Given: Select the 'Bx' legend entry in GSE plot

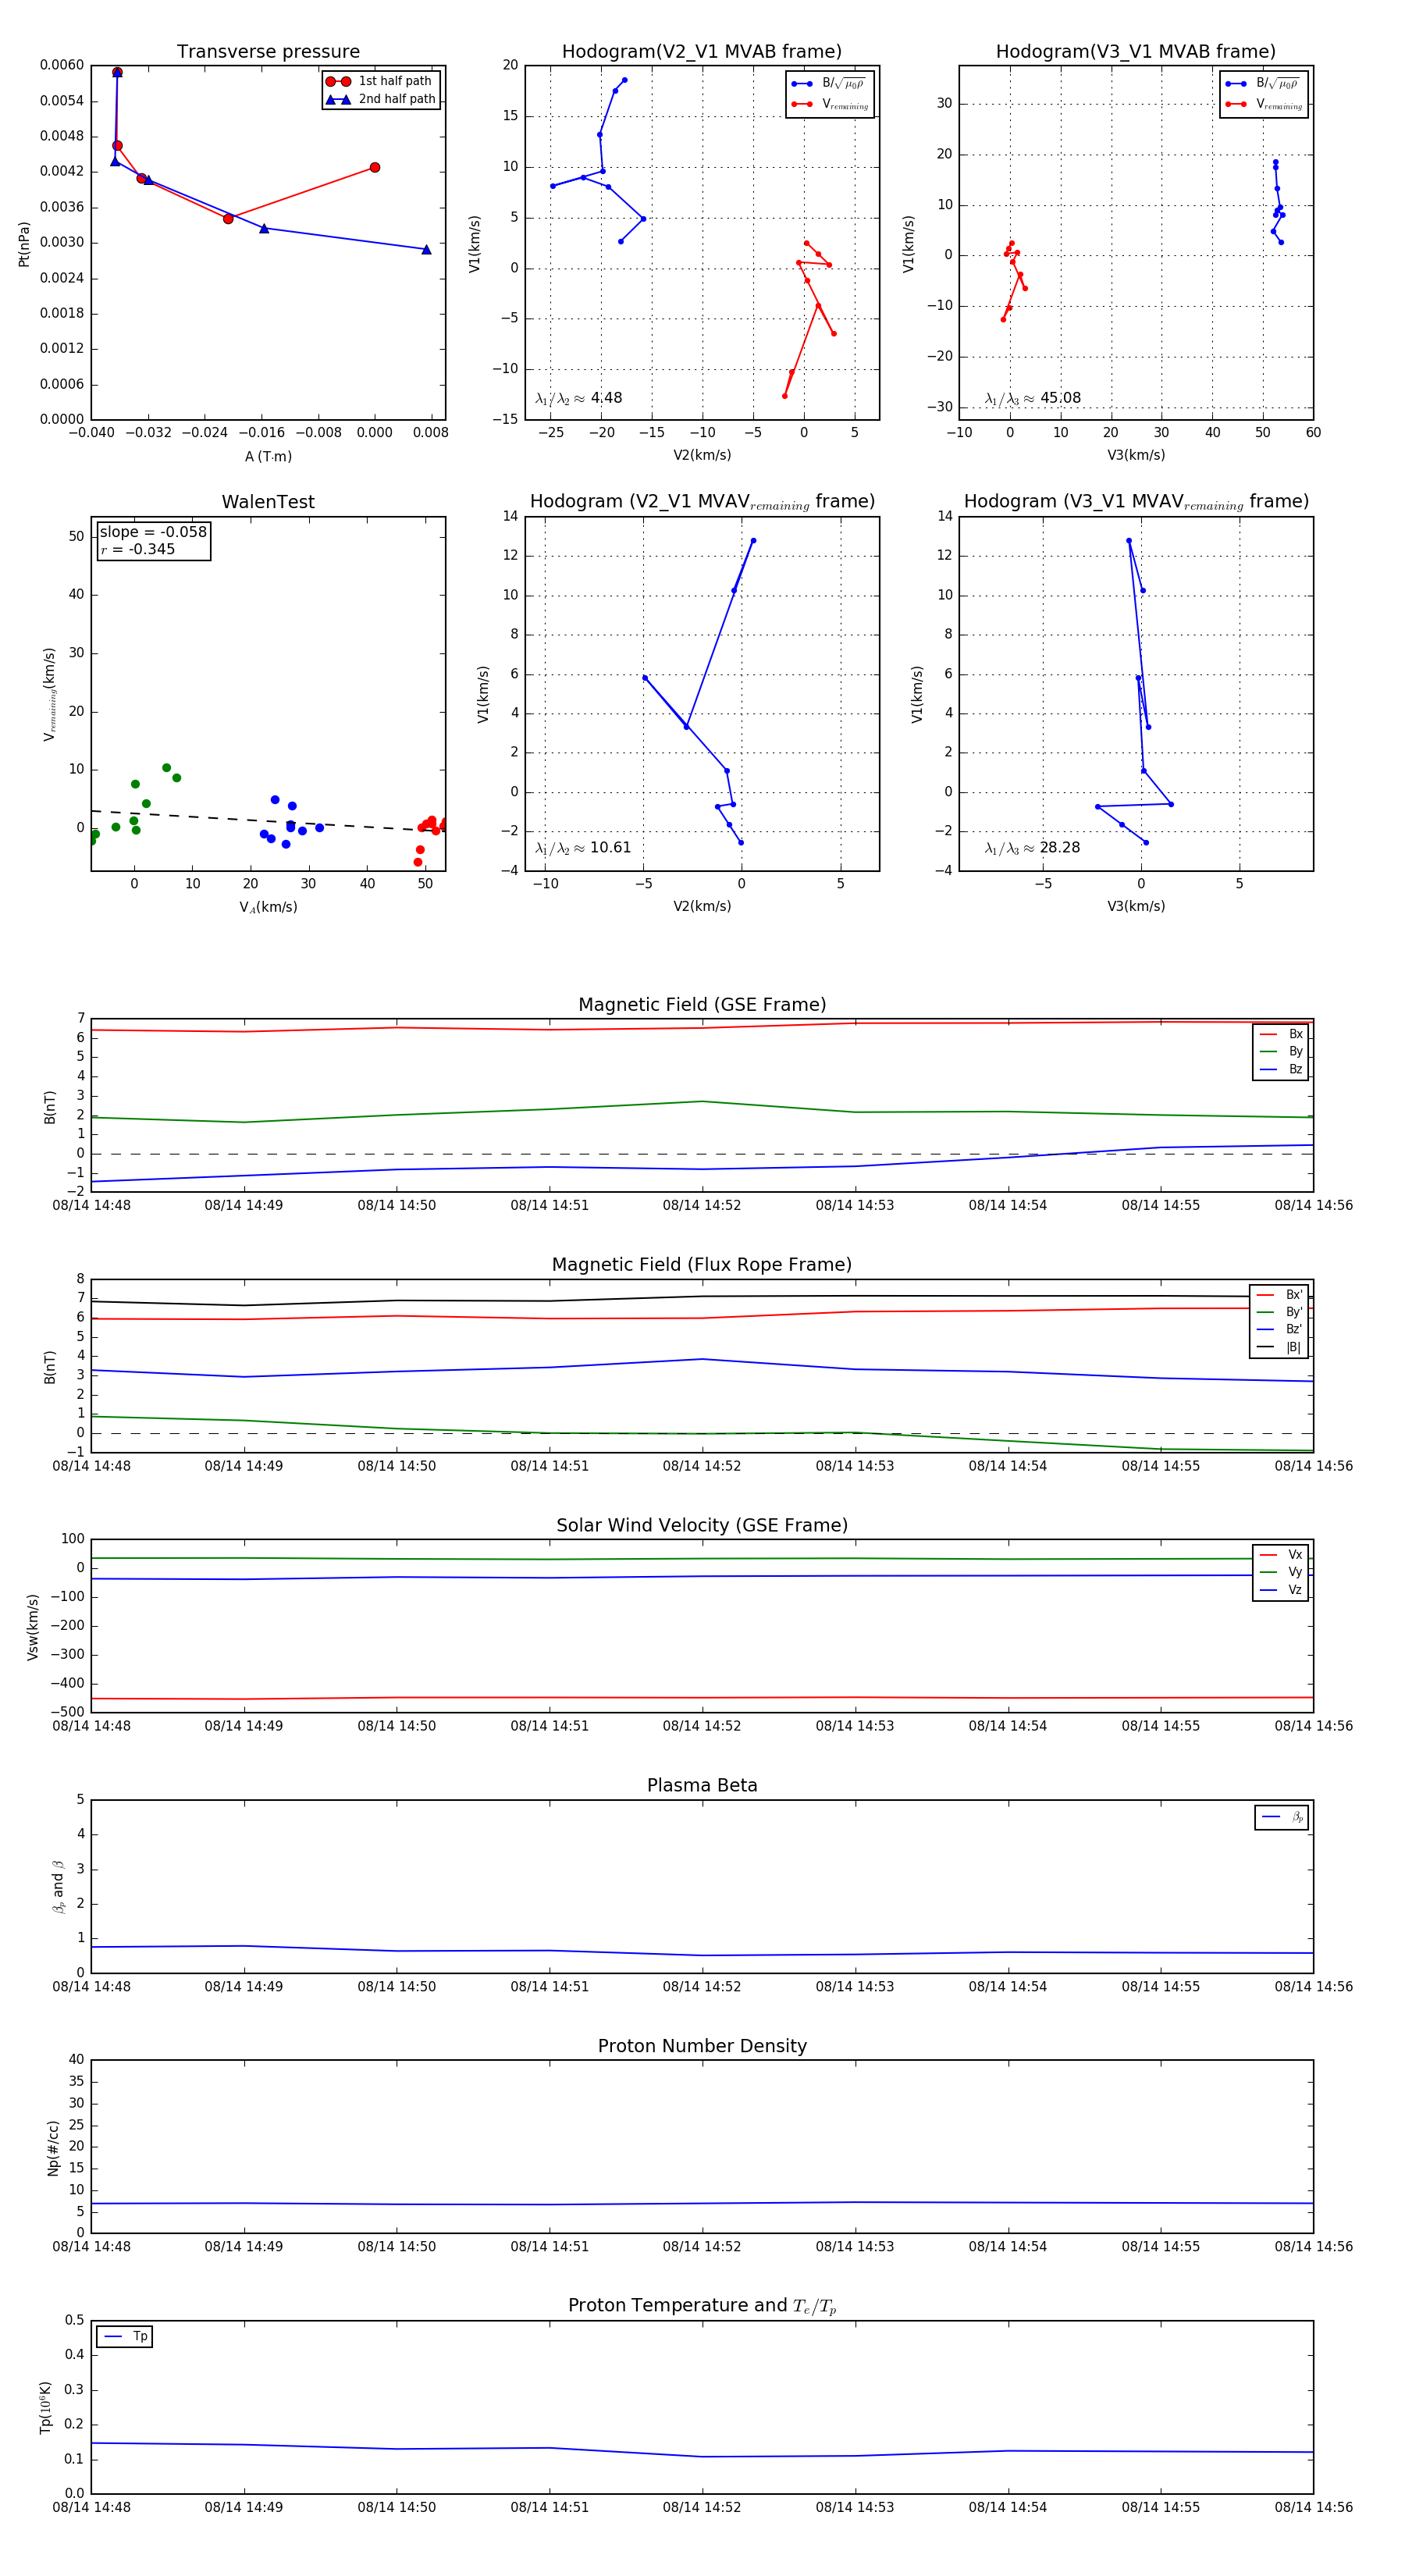Looking at the screenshot, I should 1281,1034.
